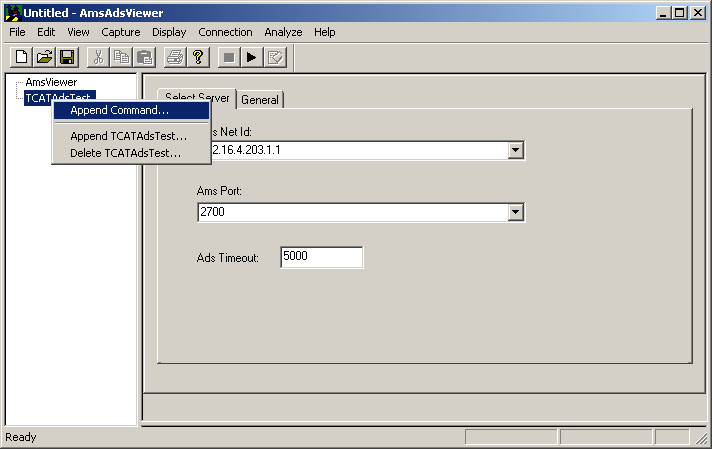Click the Ams Port field showing 2700
Viewport: 712px width, 449px height.
tap(361, 212)
